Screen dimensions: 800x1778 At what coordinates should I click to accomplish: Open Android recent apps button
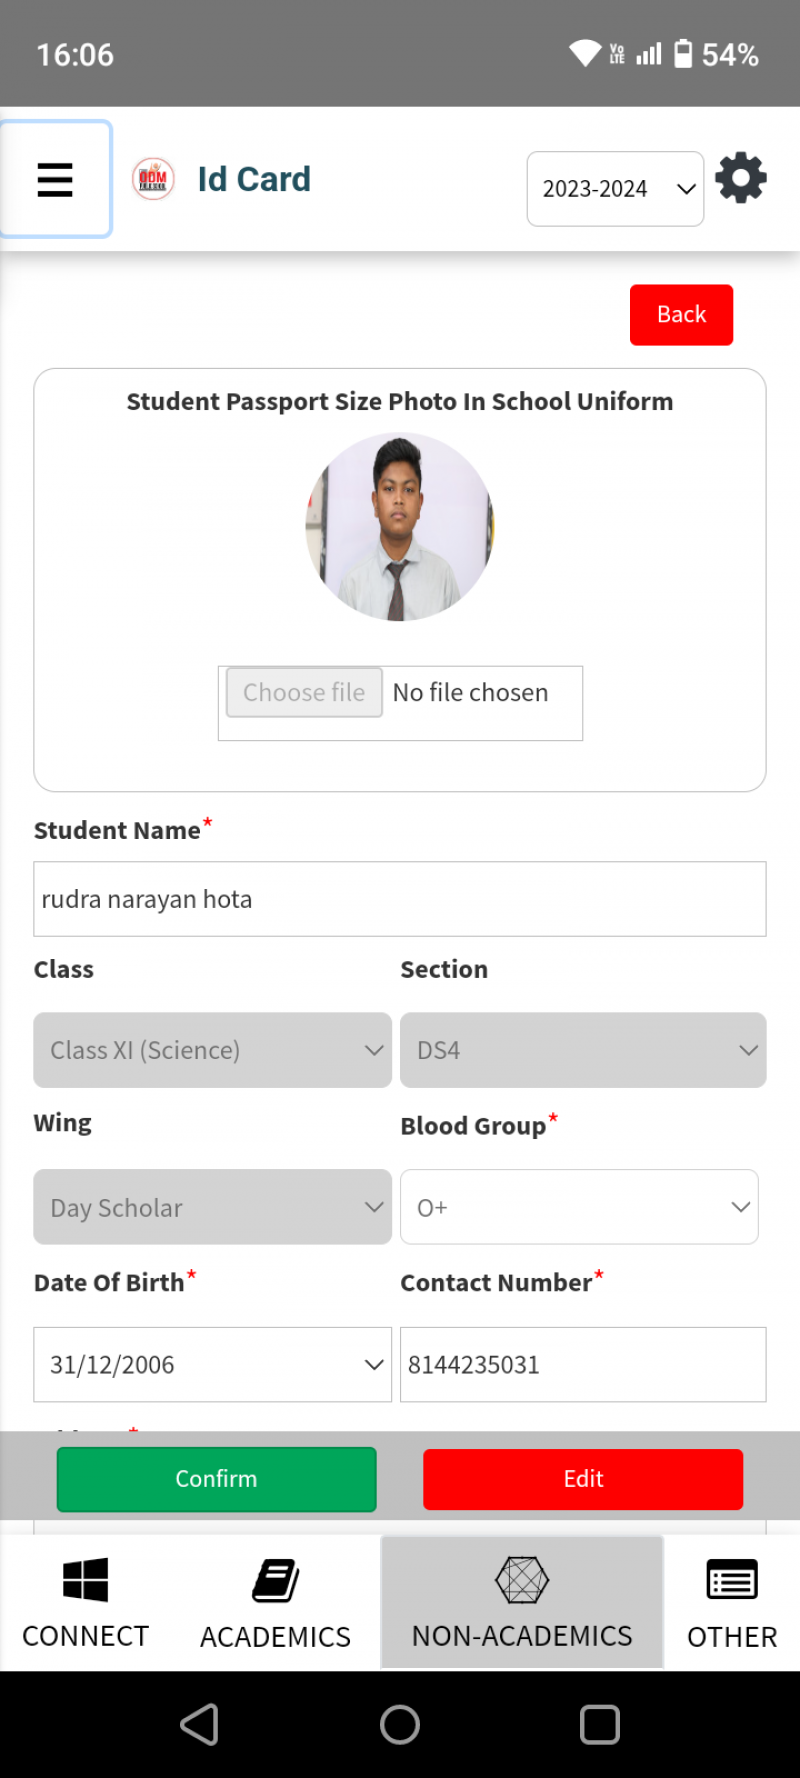pos(600,1724)
